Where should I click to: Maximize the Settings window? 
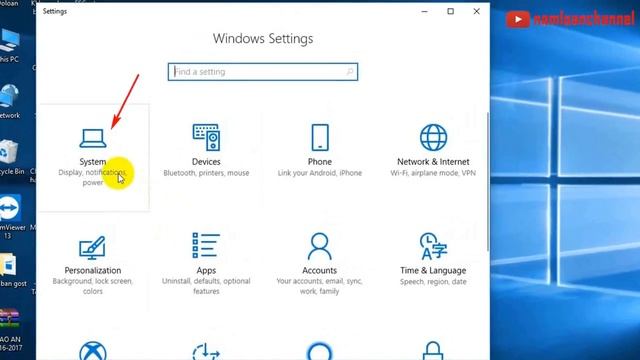coord(451,11)
